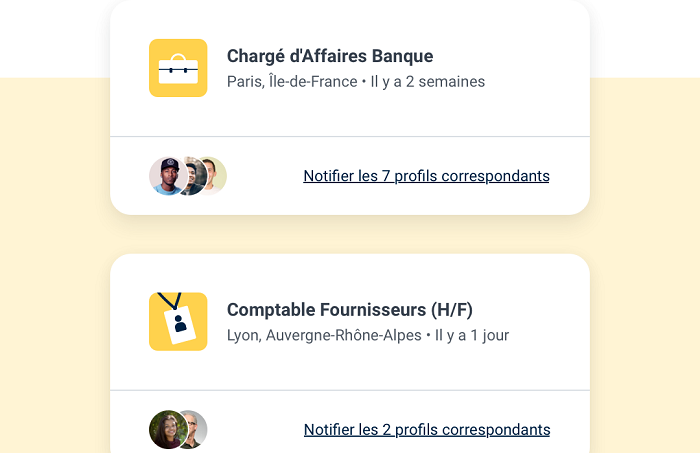Screen dimensions: 700x453
Task: Click the "Lyon, Auvergne-Rhône-Alpes" location text
Action: (x=325, y=335)
